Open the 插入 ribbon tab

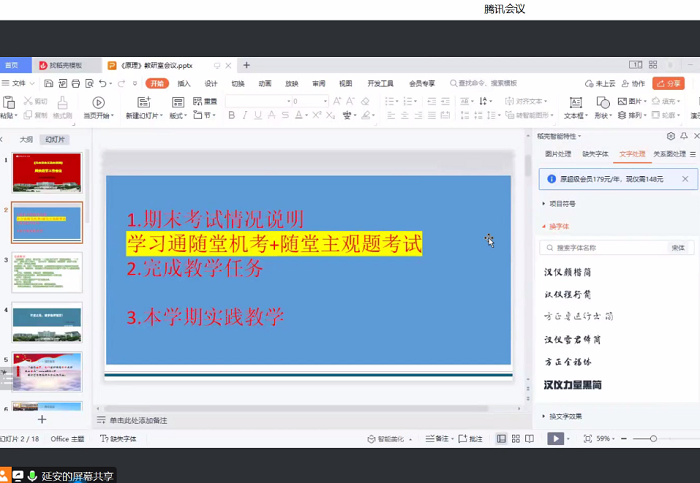184,84
